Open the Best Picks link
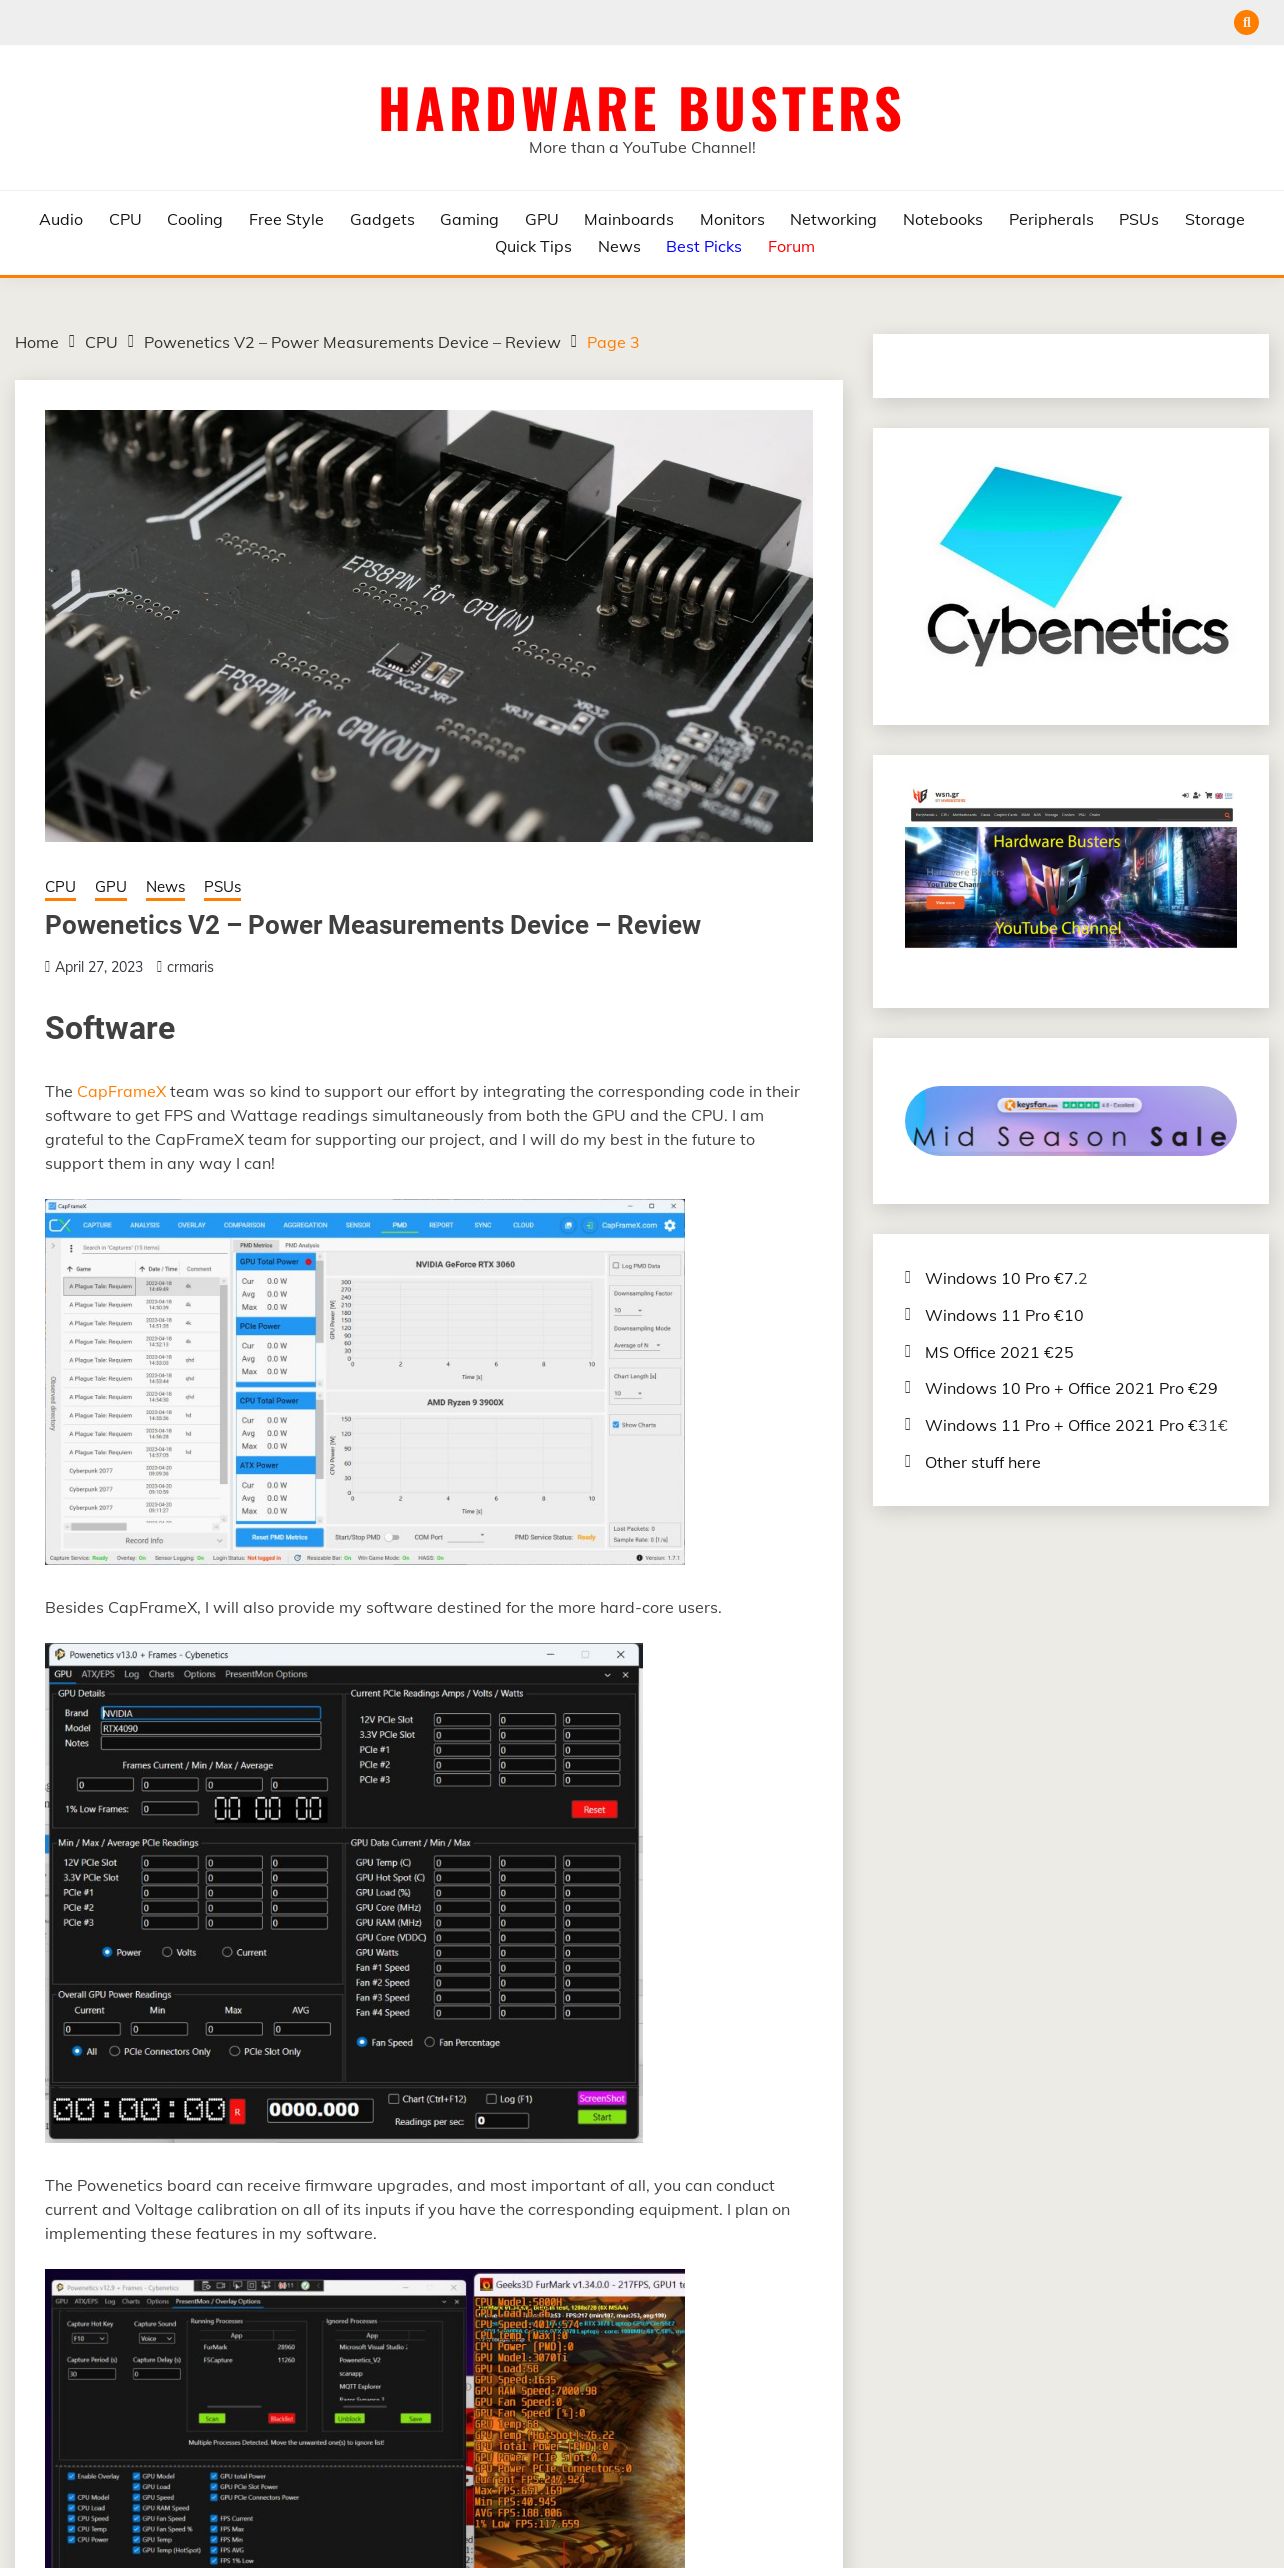 (x=704, y=246)
